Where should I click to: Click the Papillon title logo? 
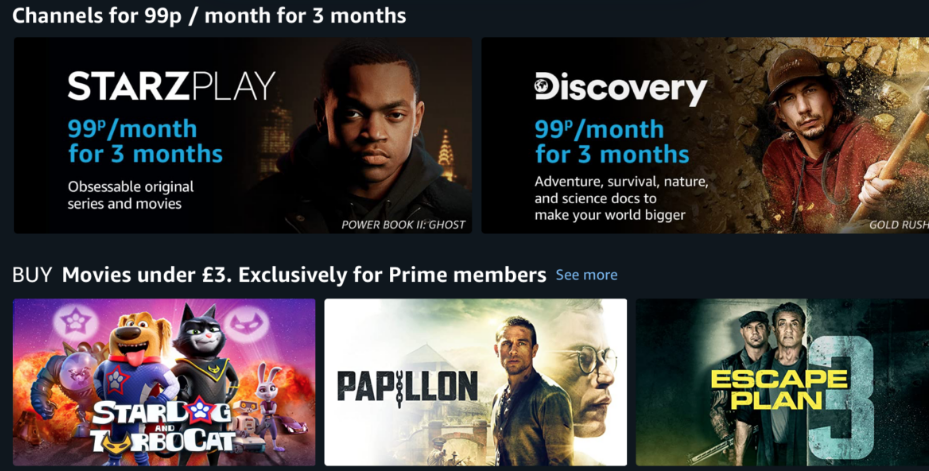click(407, 386)
